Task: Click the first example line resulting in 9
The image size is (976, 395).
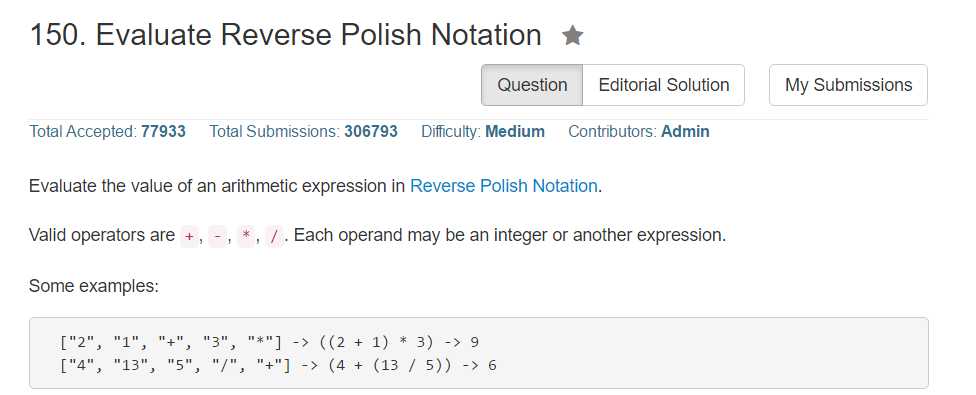Action: [x=270, y=342]
